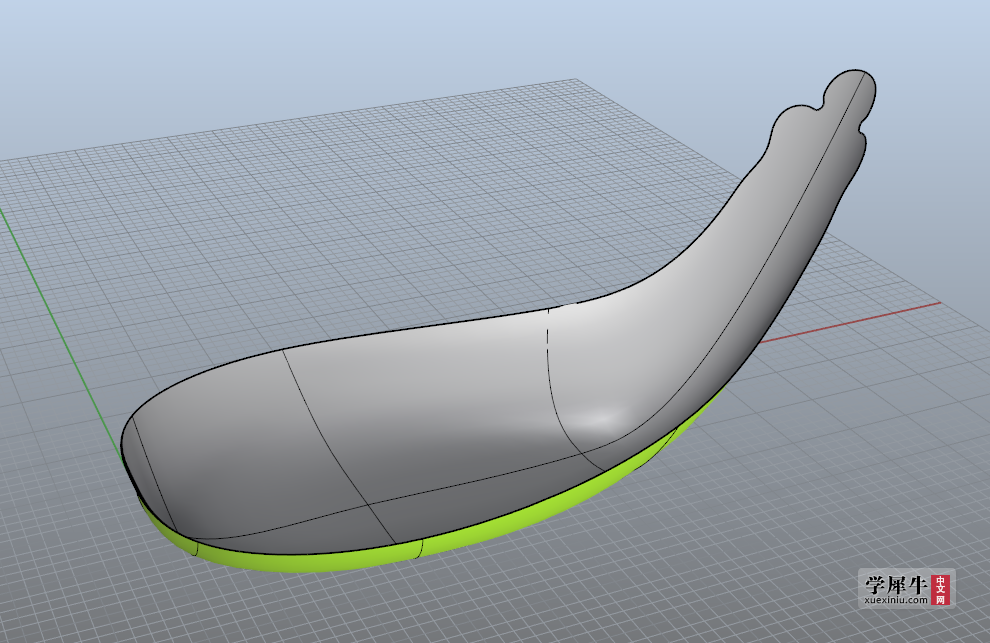Click the red X-axis line on grid

(x=850, y=322)
